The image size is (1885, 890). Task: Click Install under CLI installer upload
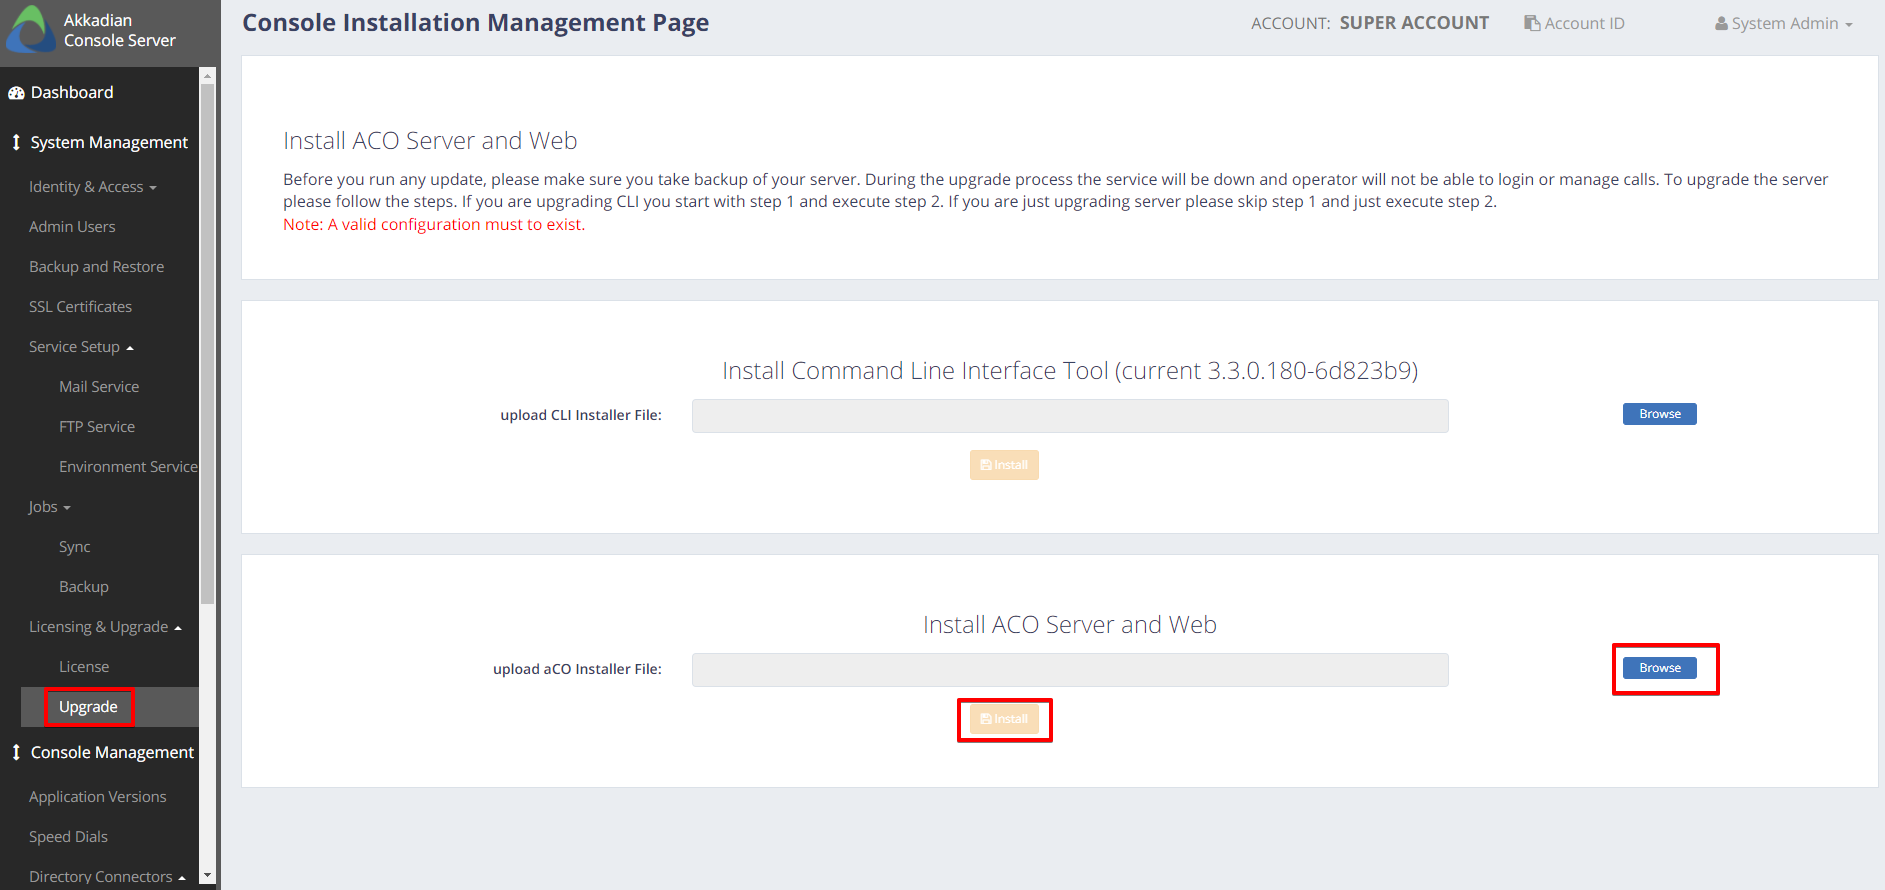(1004, 465)
